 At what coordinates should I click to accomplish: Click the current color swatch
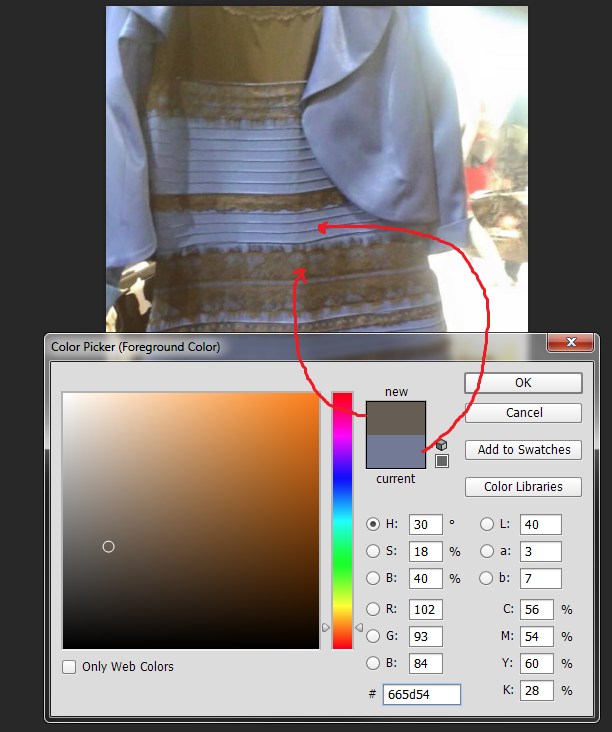click(x=396, y=451)
